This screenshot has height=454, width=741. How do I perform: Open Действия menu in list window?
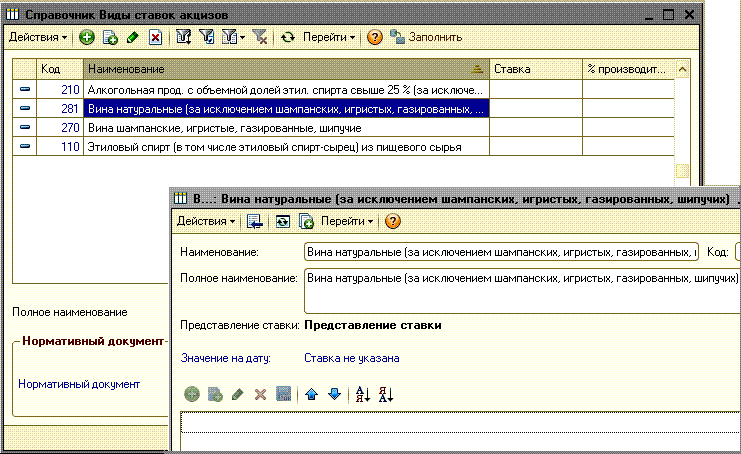(x=38, y=37)
